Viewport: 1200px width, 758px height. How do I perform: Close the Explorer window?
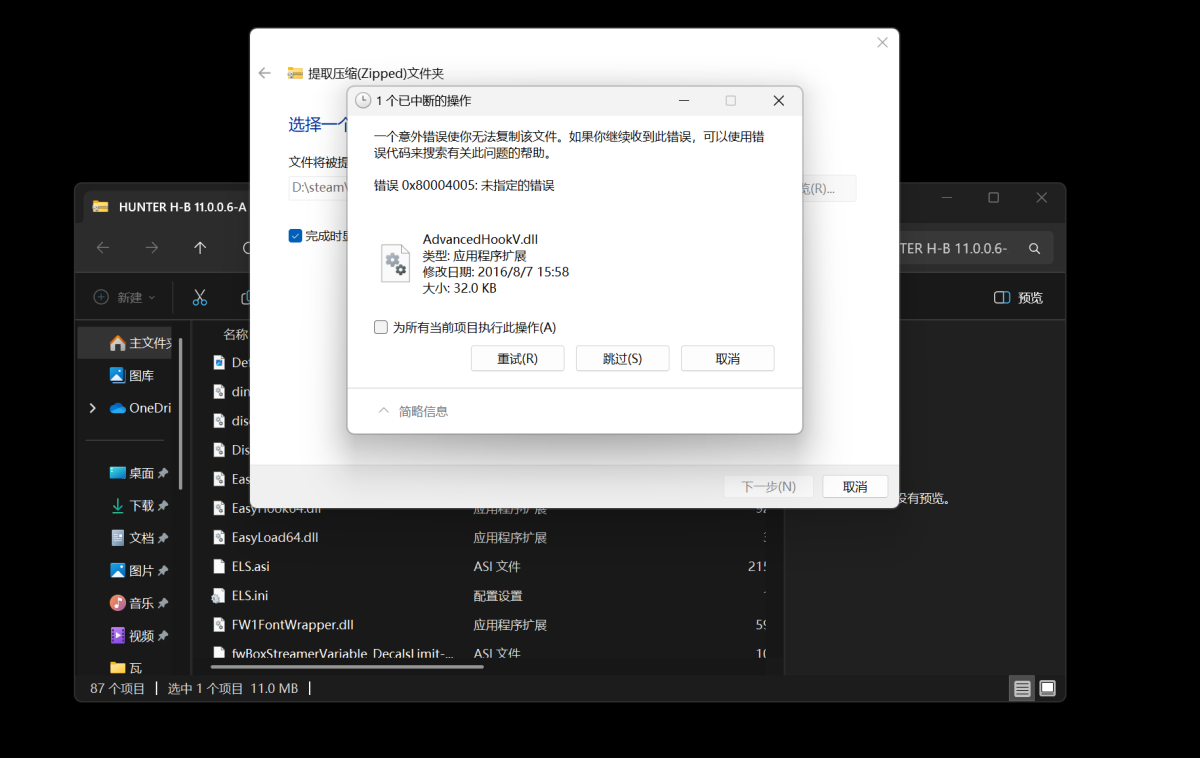(x=1041, y=198)
